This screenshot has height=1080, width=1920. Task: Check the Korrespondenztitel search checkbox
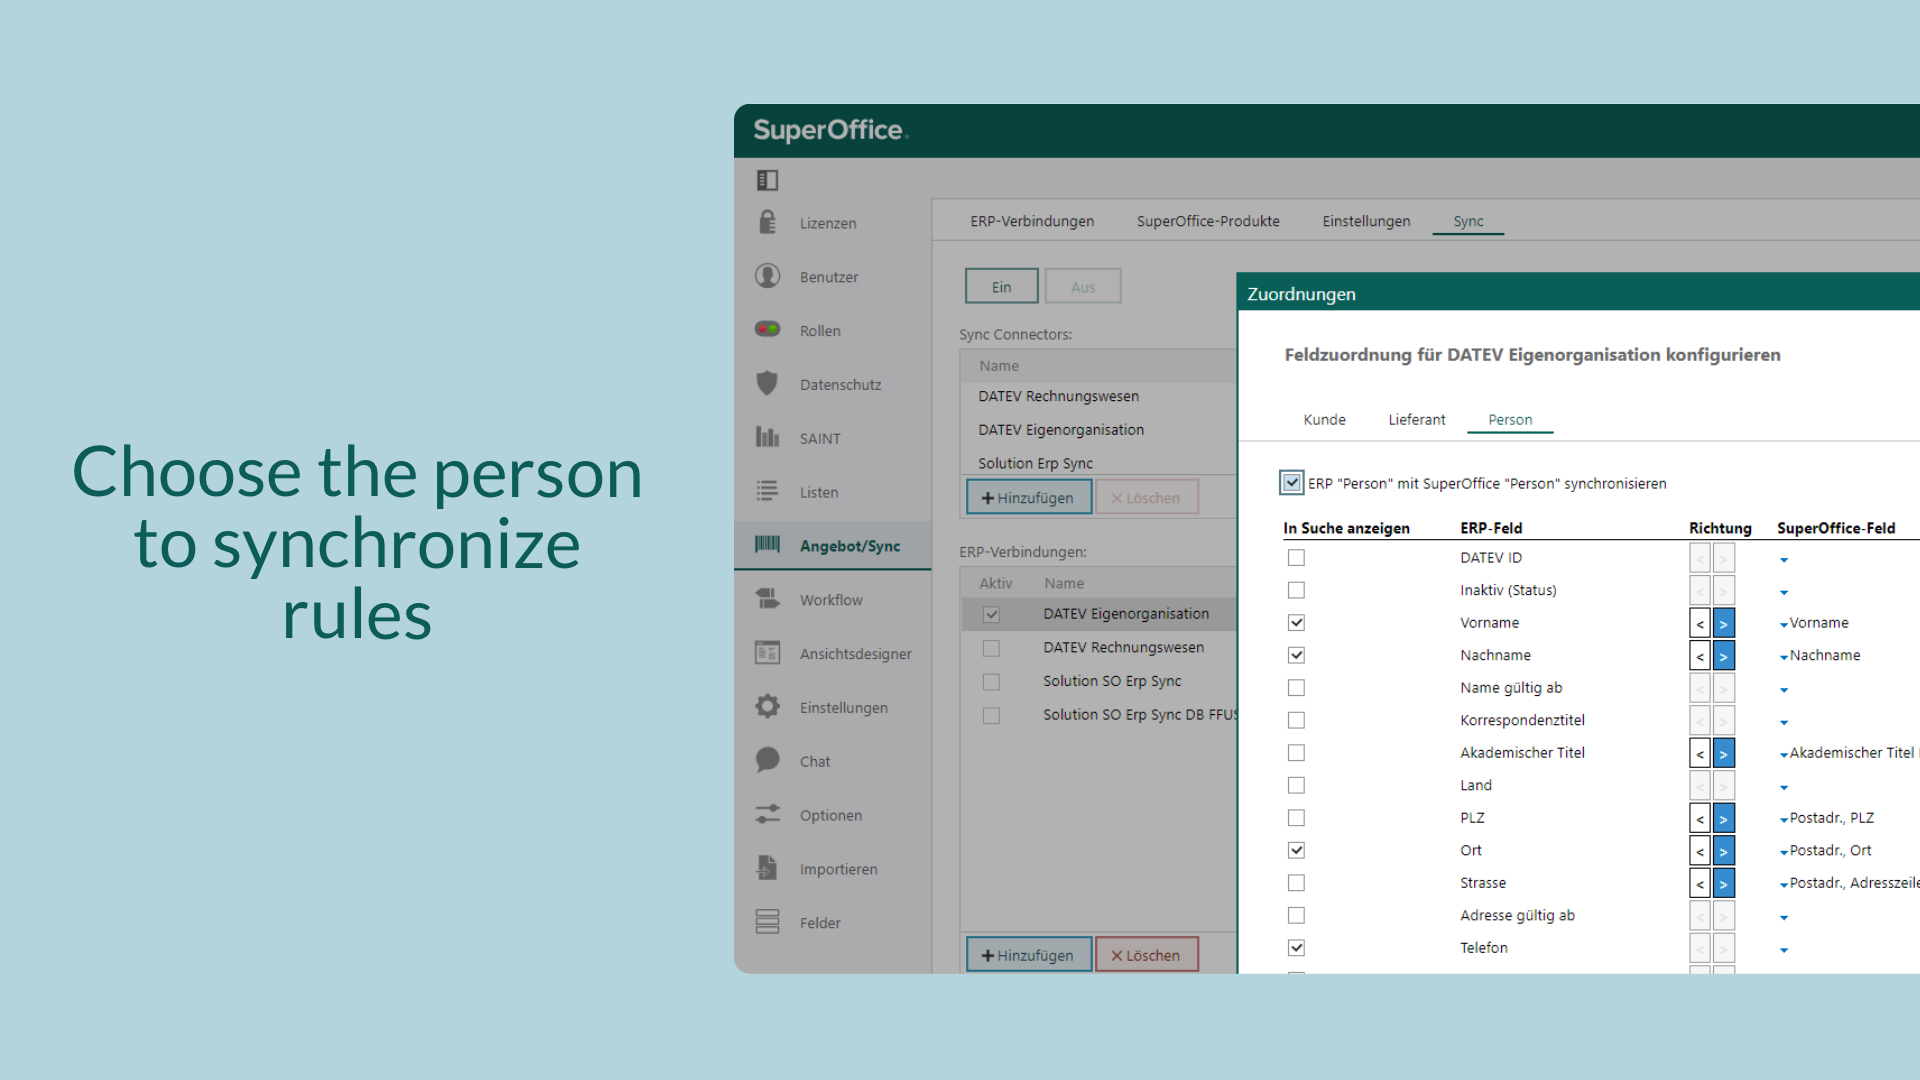[1296, 720]
